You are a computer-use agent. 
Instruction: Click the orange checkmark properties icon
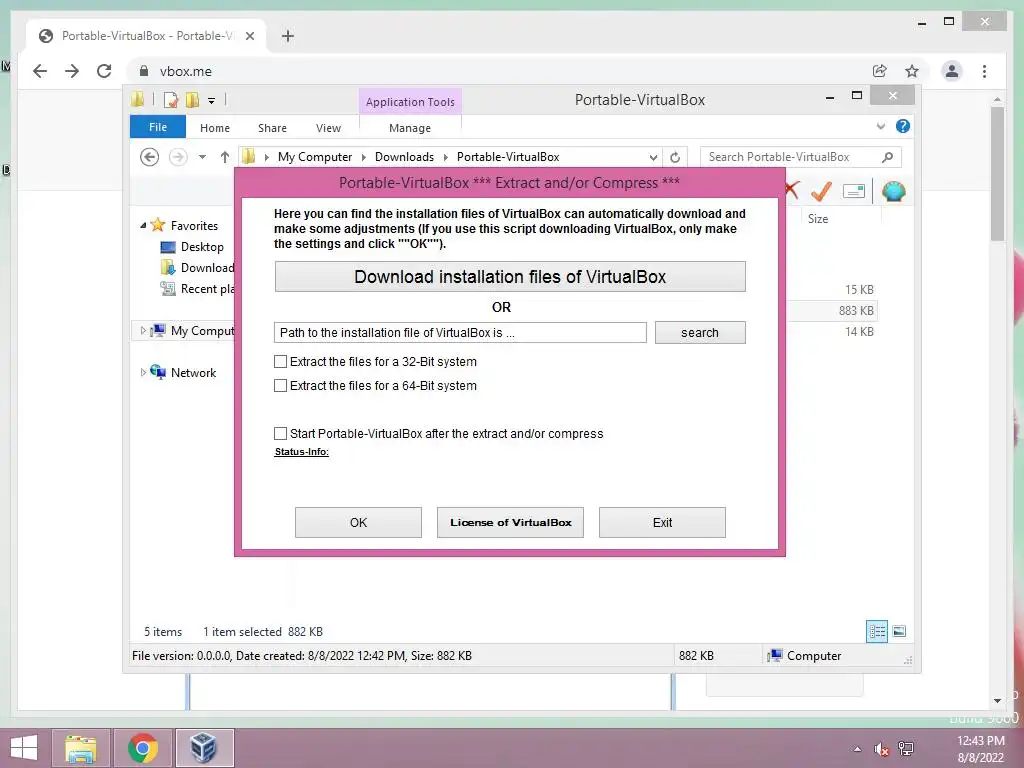tap(821, 191)
